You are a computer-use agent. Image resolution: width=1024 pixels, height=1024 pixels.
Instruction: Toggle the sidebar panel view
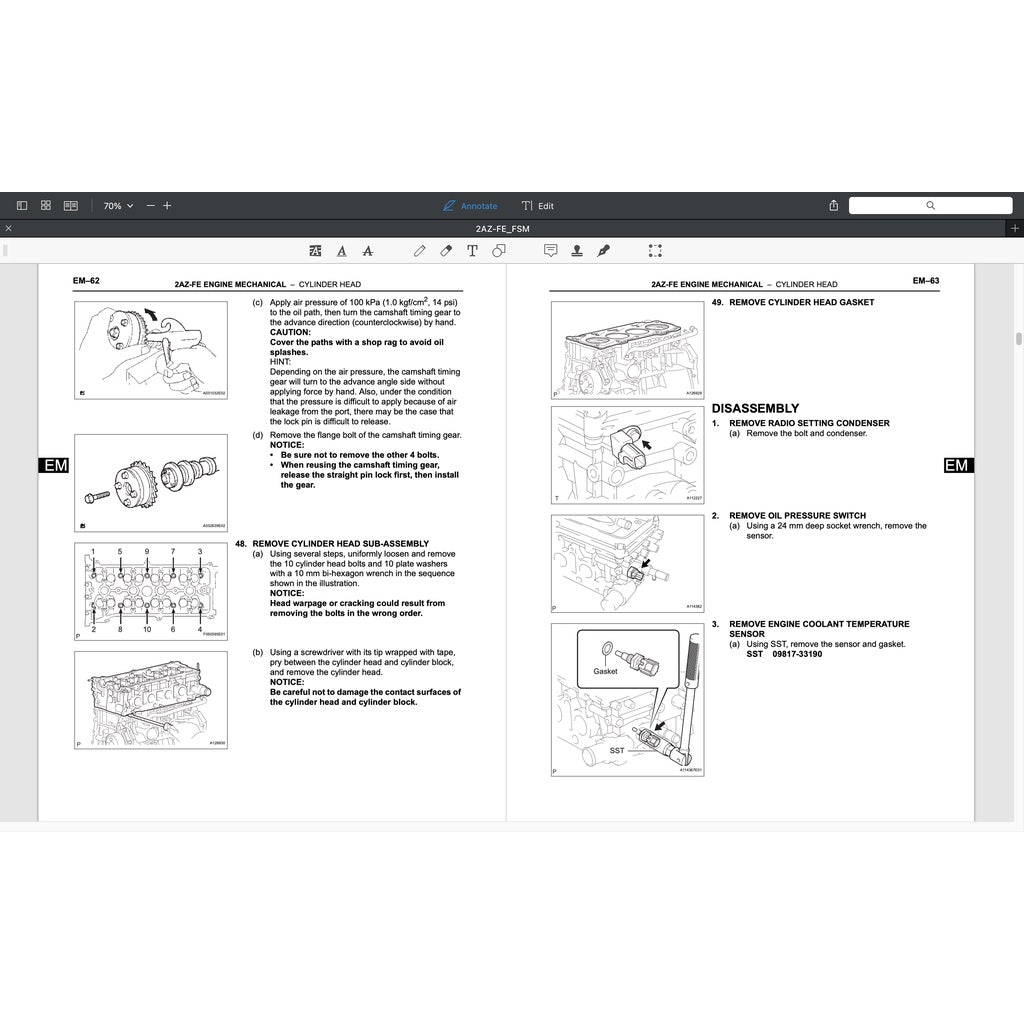pos(22,205)
